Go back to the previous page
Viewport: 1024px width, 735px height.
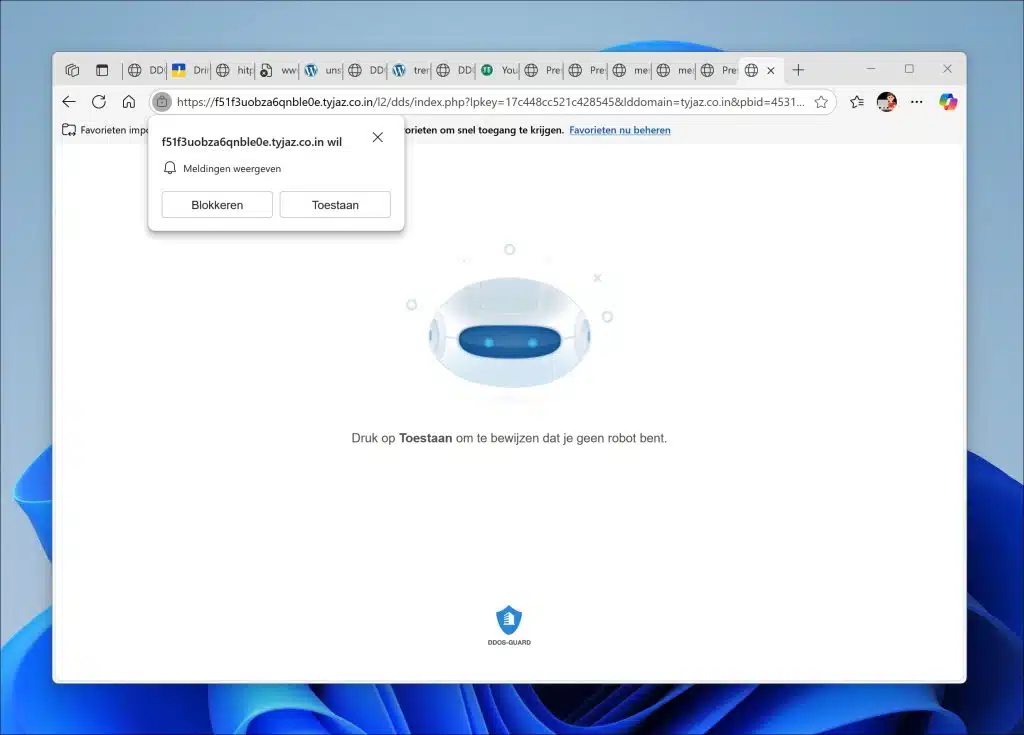pyautogui.click(x=69, y=101)
